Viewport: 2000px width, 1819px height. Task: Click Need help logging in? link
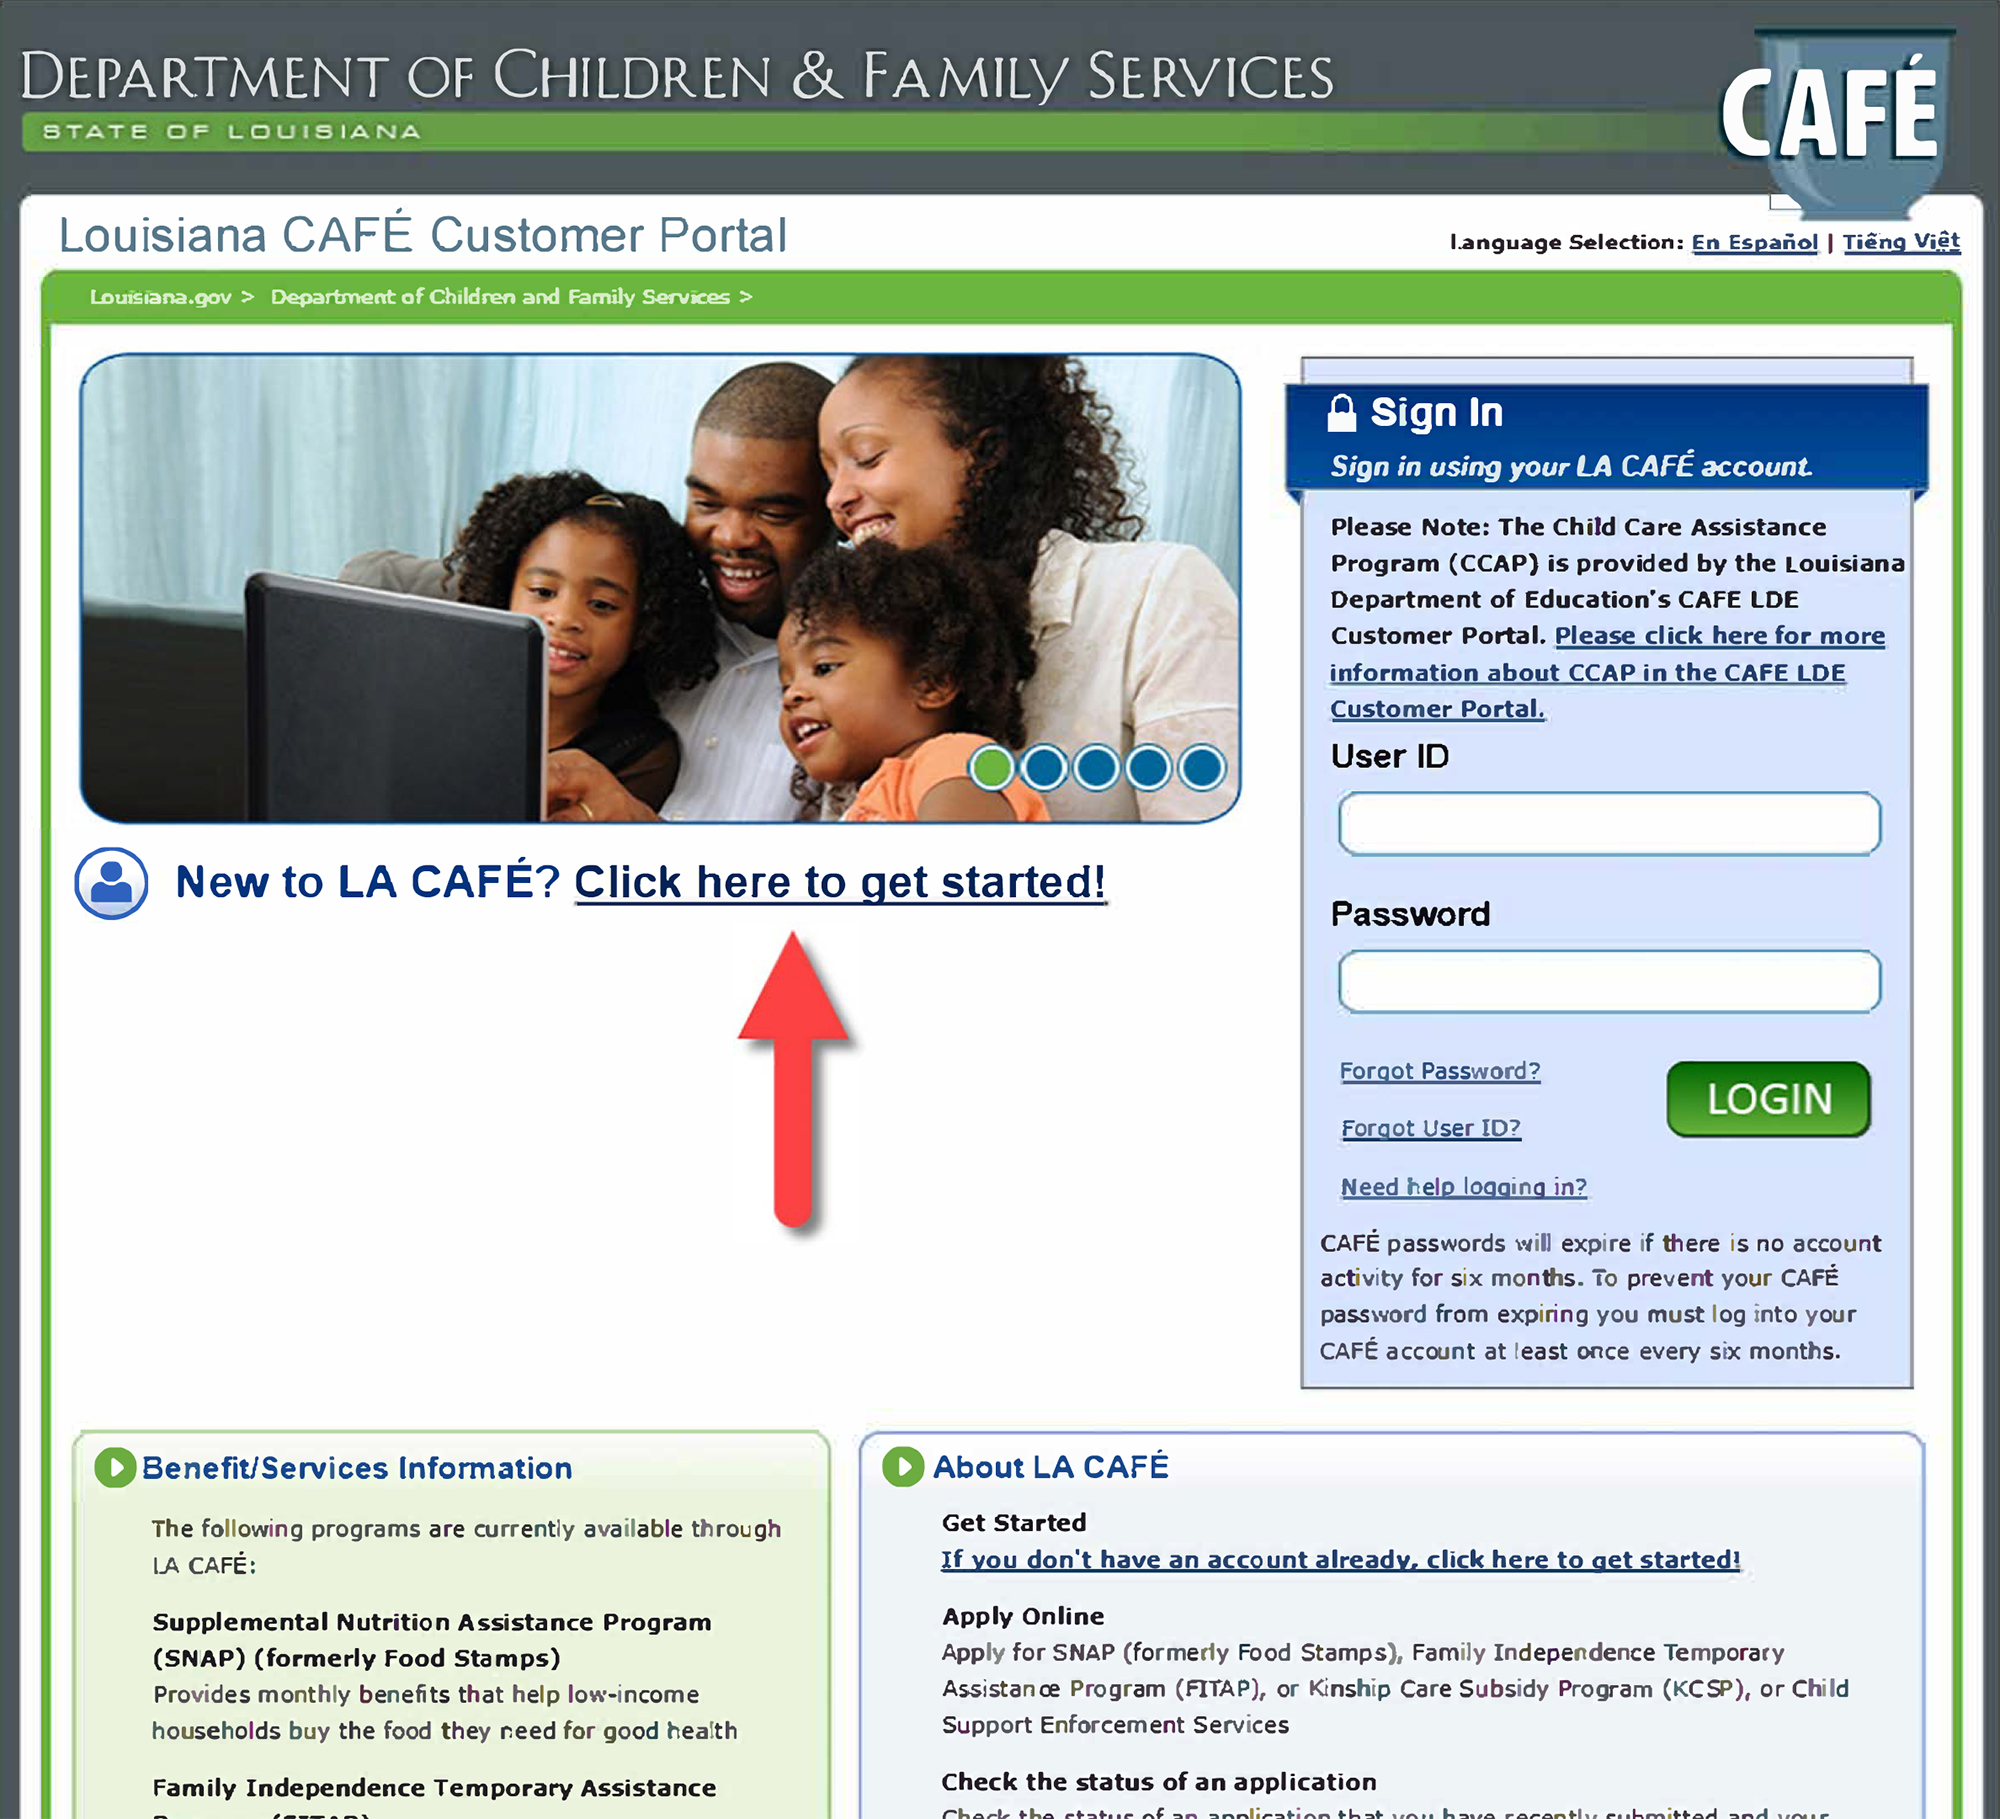click(x=1462, y=1185)
